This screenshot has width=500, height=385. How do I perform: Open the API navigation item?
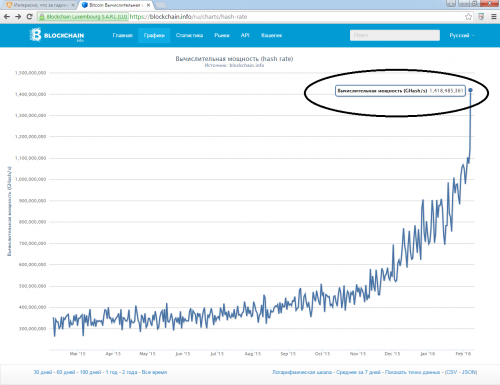click(x=245, y=35)
